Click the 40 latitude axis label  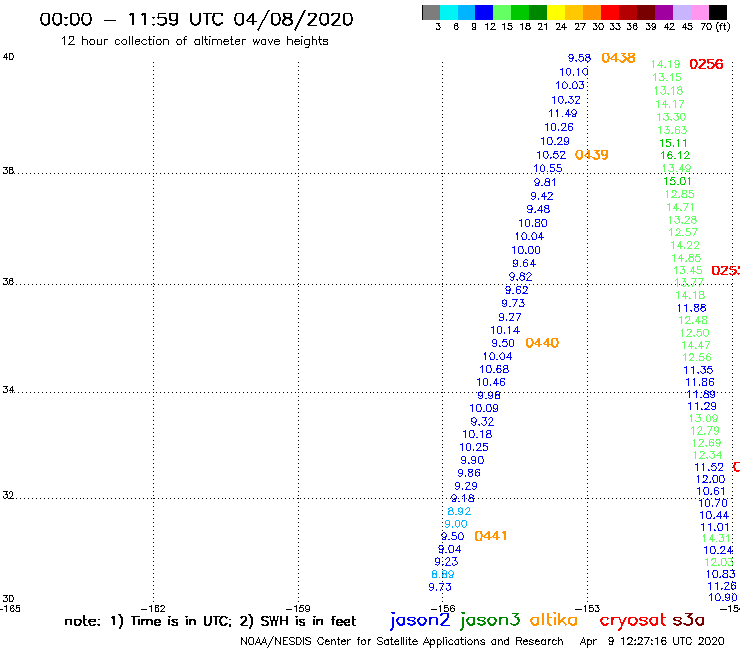(8, 57)
